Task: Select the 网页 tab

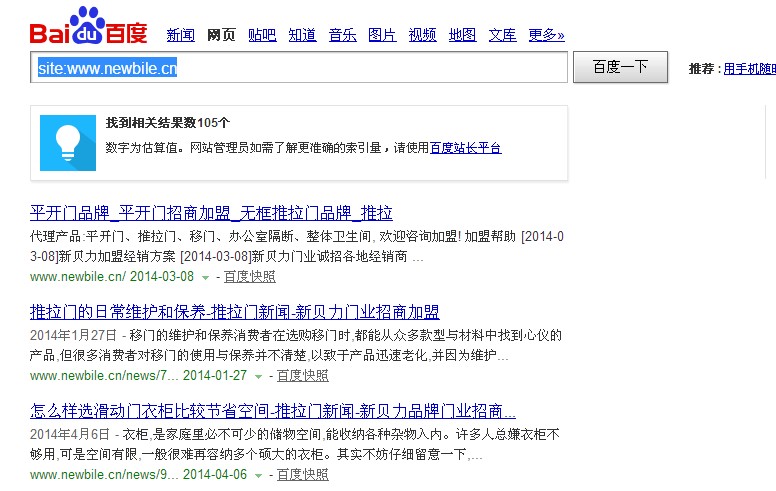Action: coord(221,35)
